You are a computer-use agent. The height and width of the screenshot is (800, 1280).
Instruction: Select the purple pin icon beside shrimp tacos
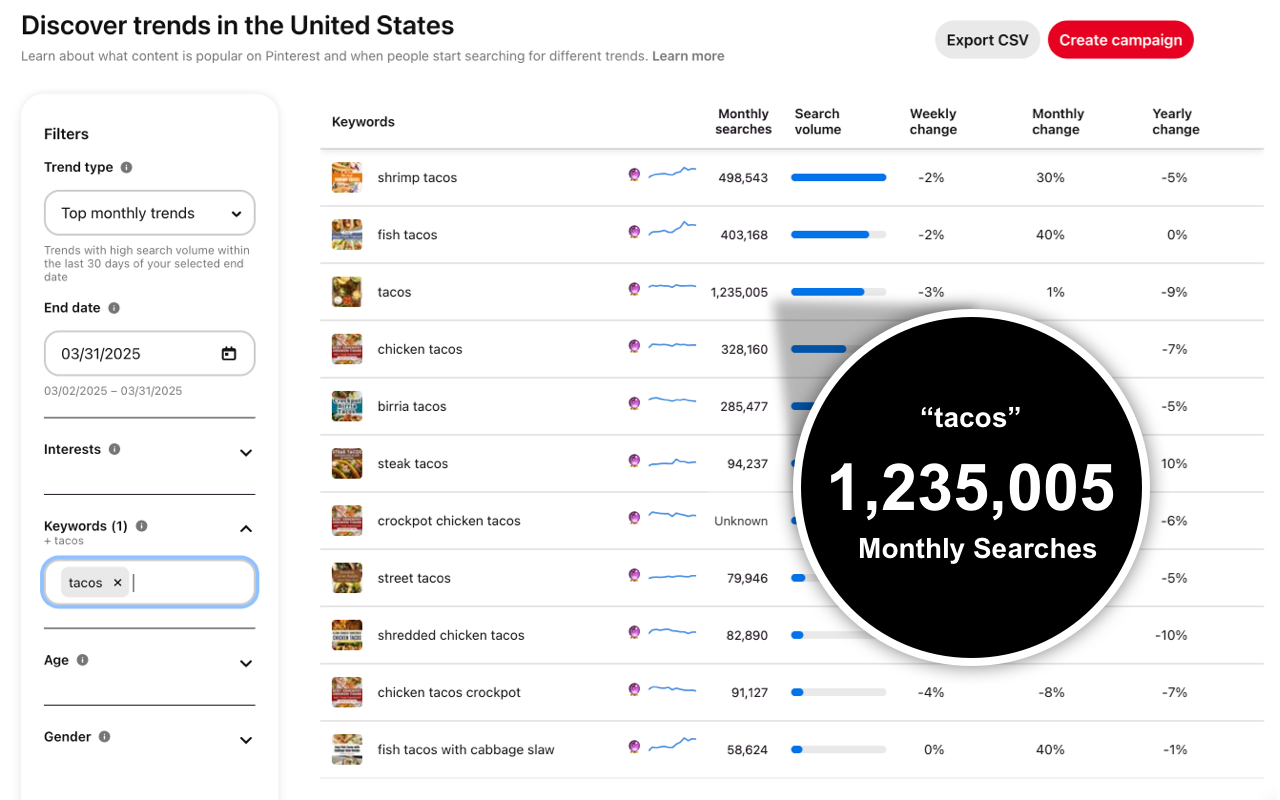tap(634, 177)
